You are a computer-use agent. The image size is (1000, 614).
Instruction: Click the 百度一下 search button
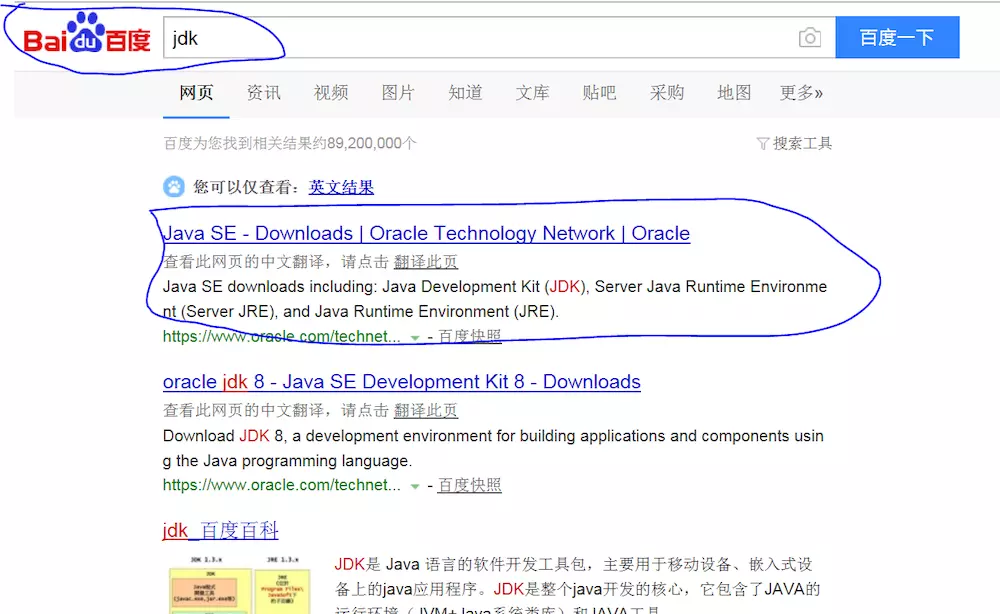click(x=897, y=38)
